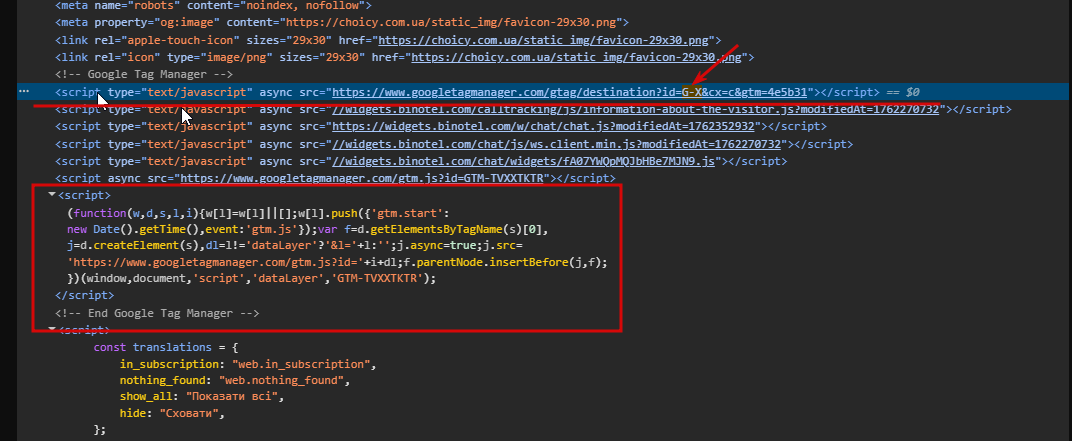Click the (function(w,d,s,l,i) code line
This screenshot has height=441, width=1072.
(x=258, y=212)
